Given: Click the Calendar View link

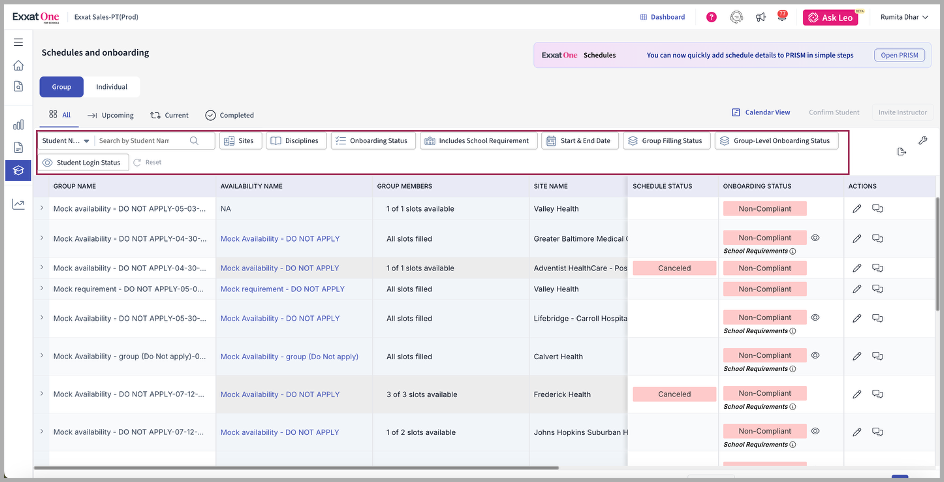Looking at the screenshot, I should [761, 113].
